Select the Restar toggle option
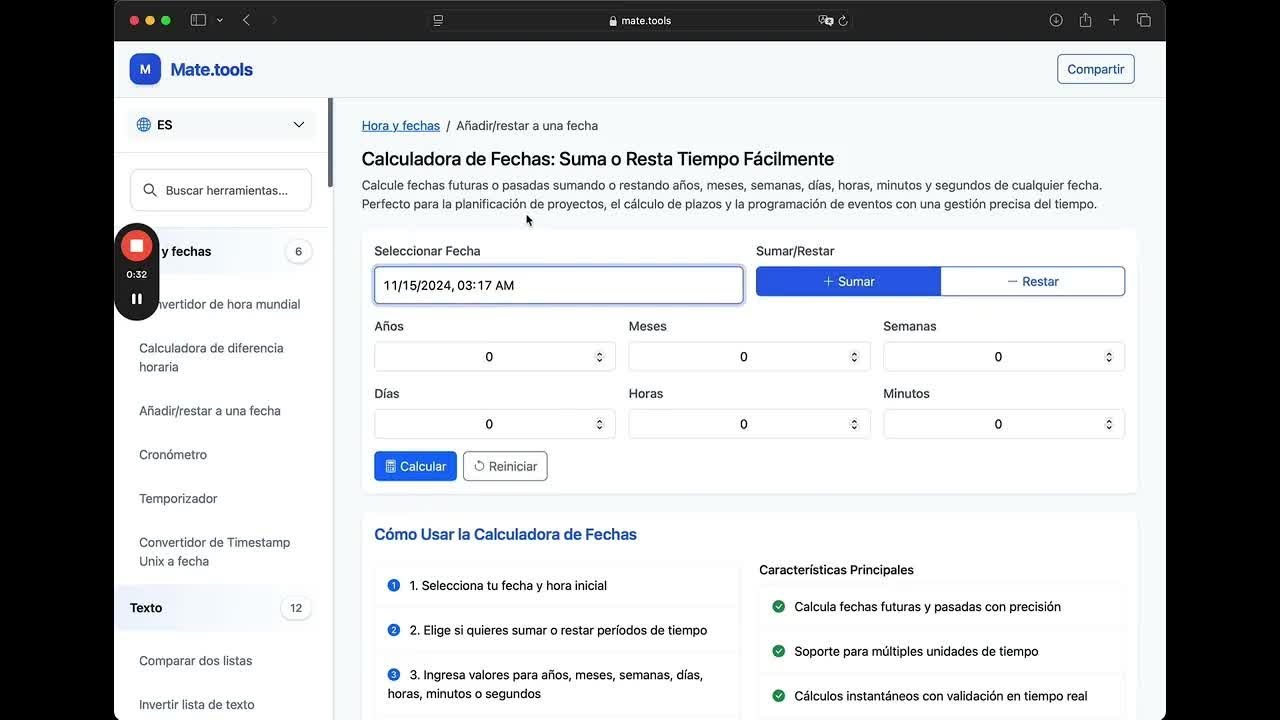The height and width of the screenshot is (720, 1280). (1033, 282)
